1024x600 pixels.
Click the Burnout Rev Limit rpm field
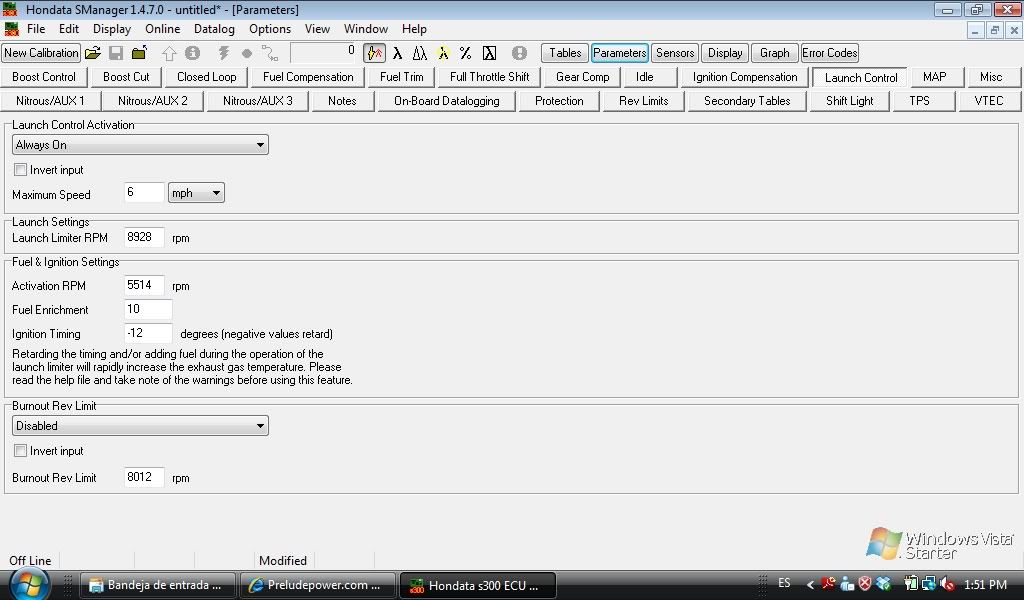(x=144, y=477)
